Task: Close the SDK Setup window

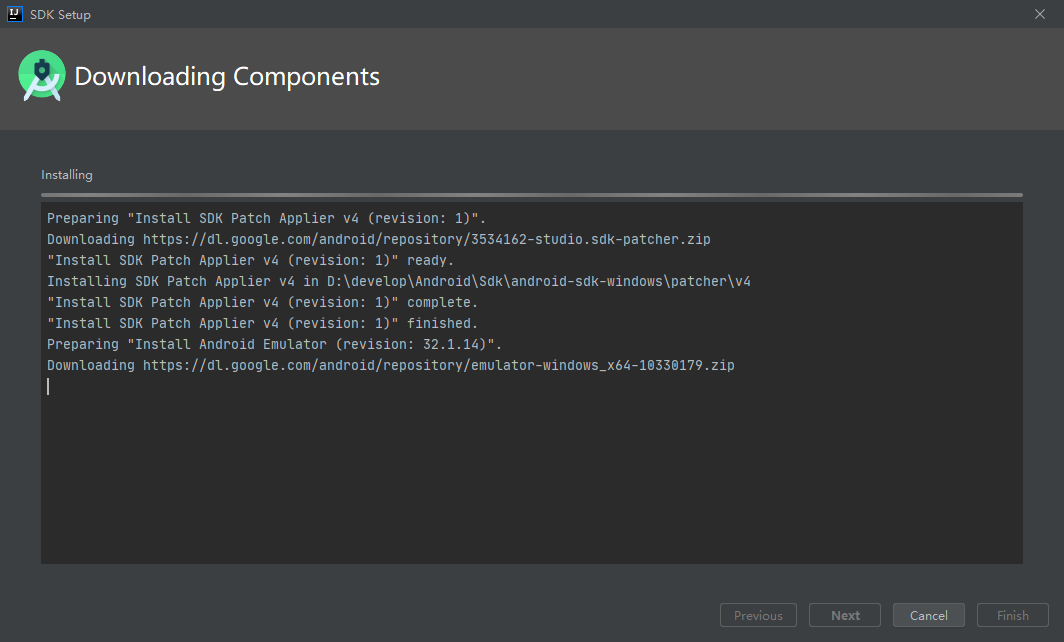Action: [1038, 14]
